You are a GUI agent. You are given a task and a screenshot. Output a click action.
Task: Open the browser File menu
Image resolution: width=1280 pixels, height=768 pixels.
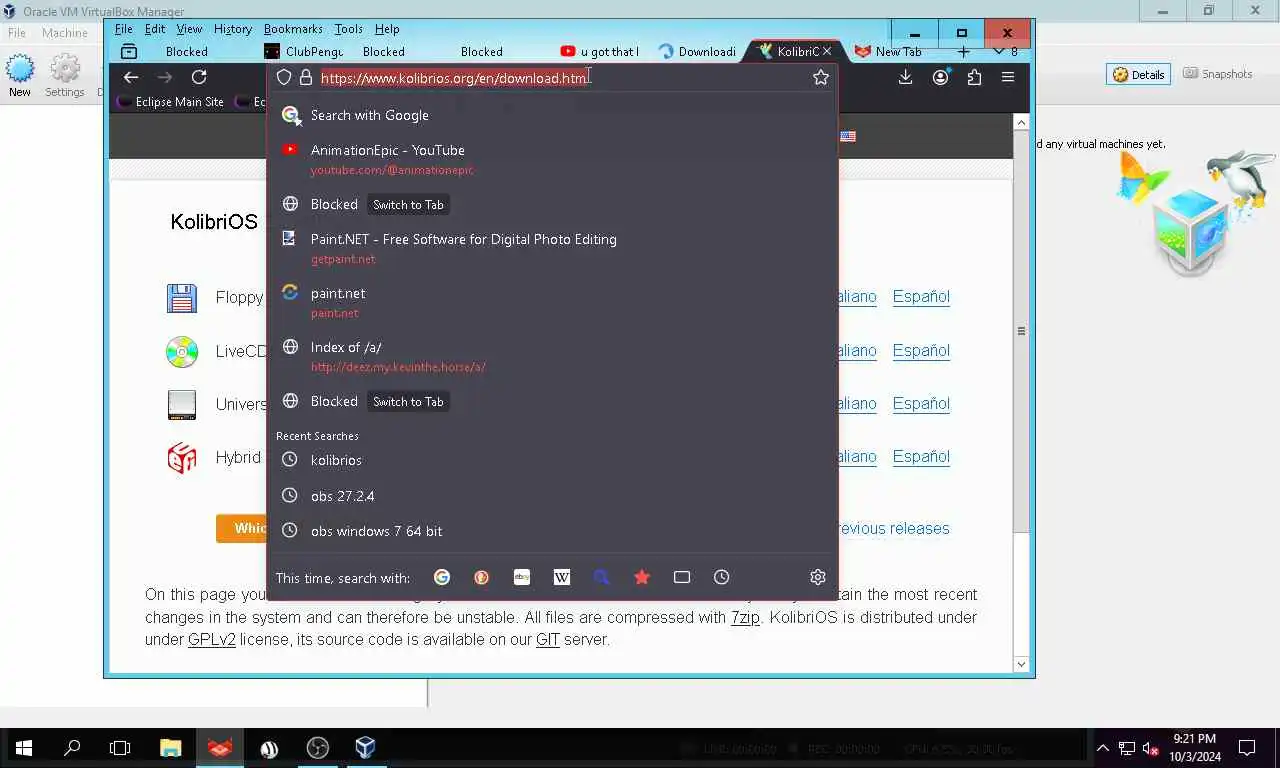[123, 29]
